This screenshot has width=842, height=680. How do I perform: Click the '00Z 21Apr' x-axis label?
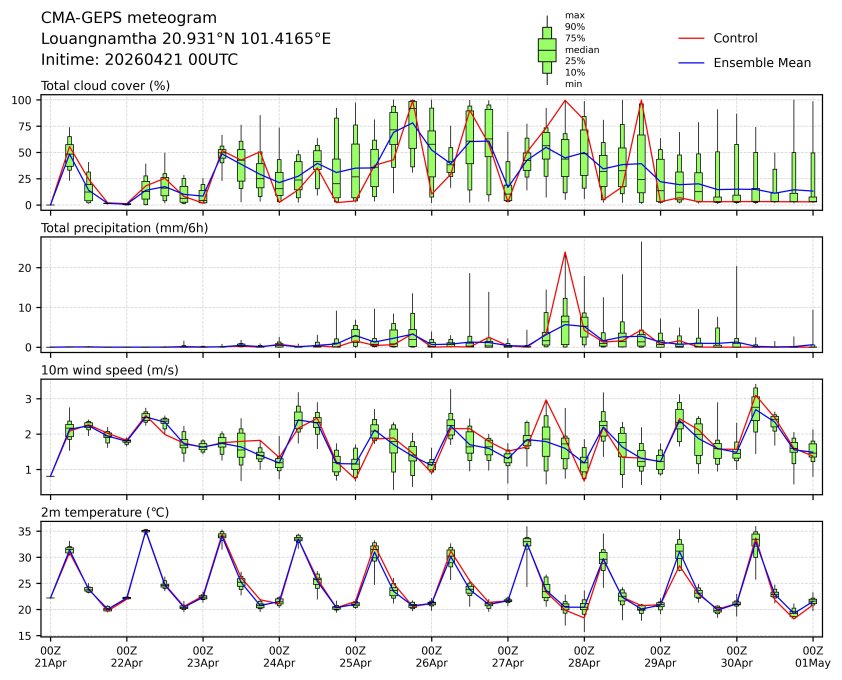50,656
